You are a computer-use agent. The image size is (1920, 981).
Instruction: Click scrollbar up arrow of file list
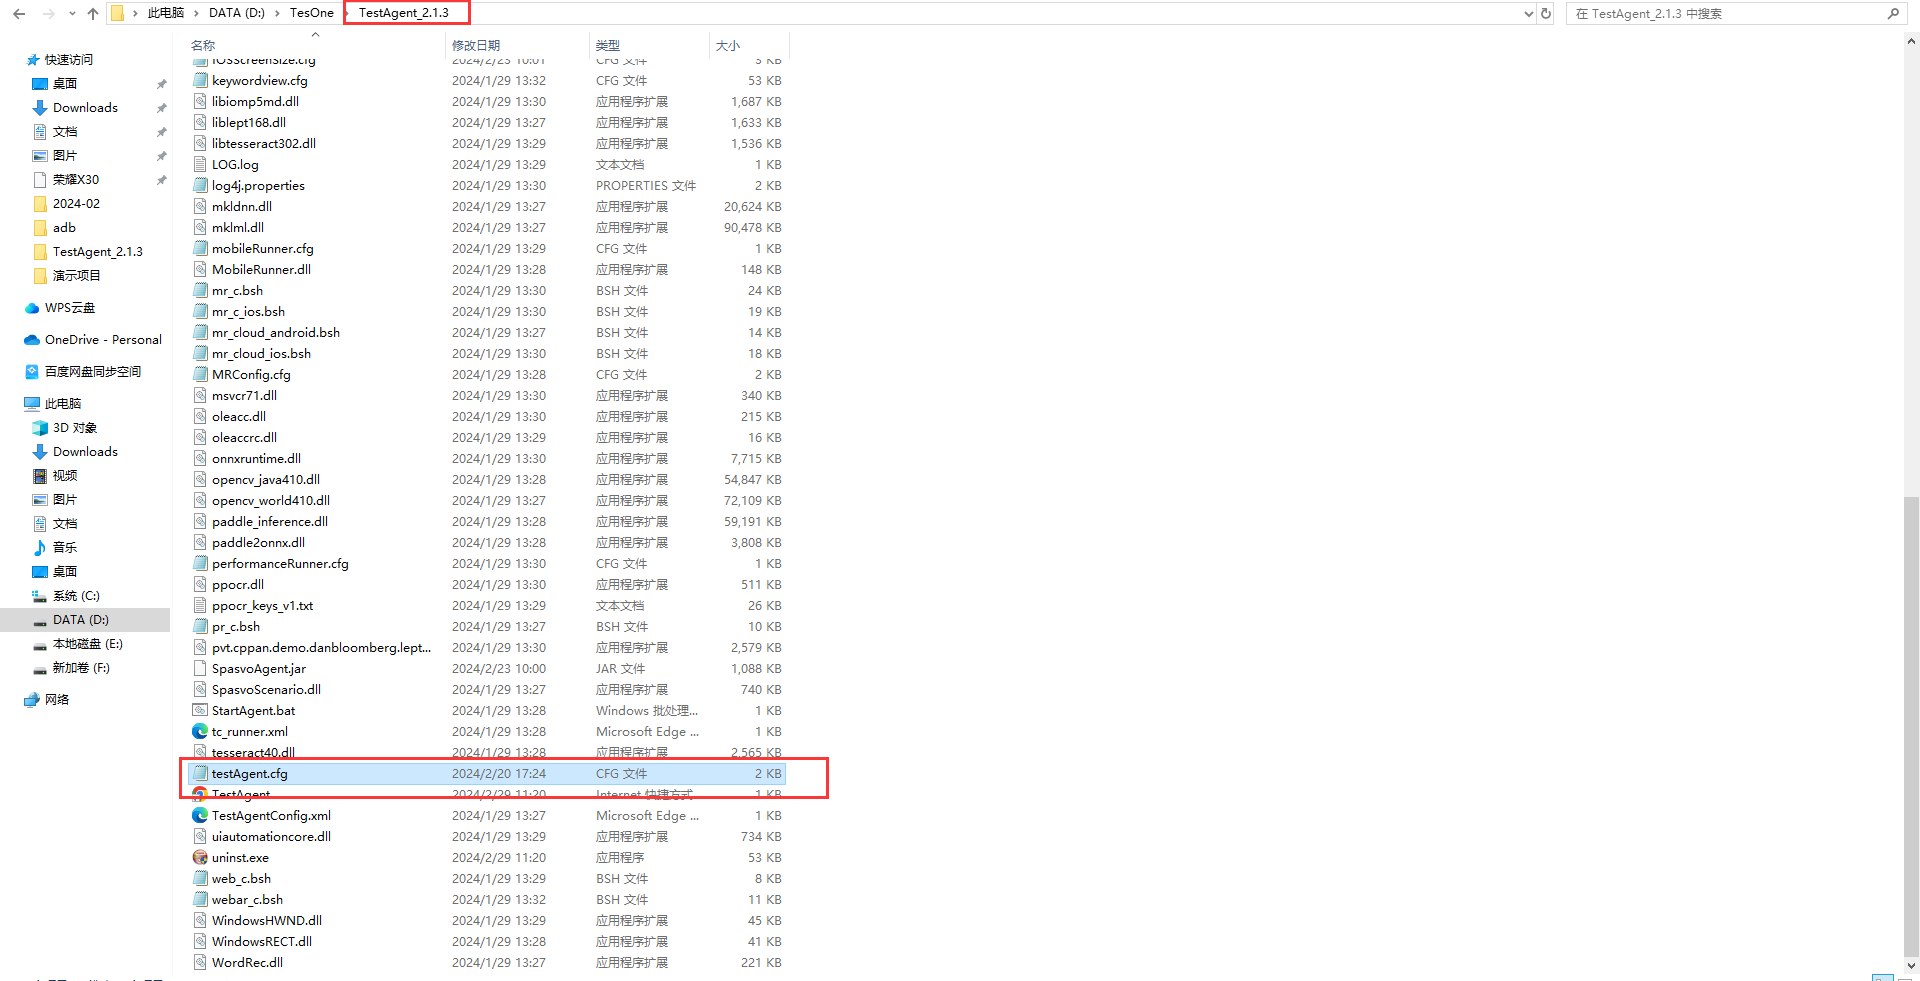pos(1911,42)
